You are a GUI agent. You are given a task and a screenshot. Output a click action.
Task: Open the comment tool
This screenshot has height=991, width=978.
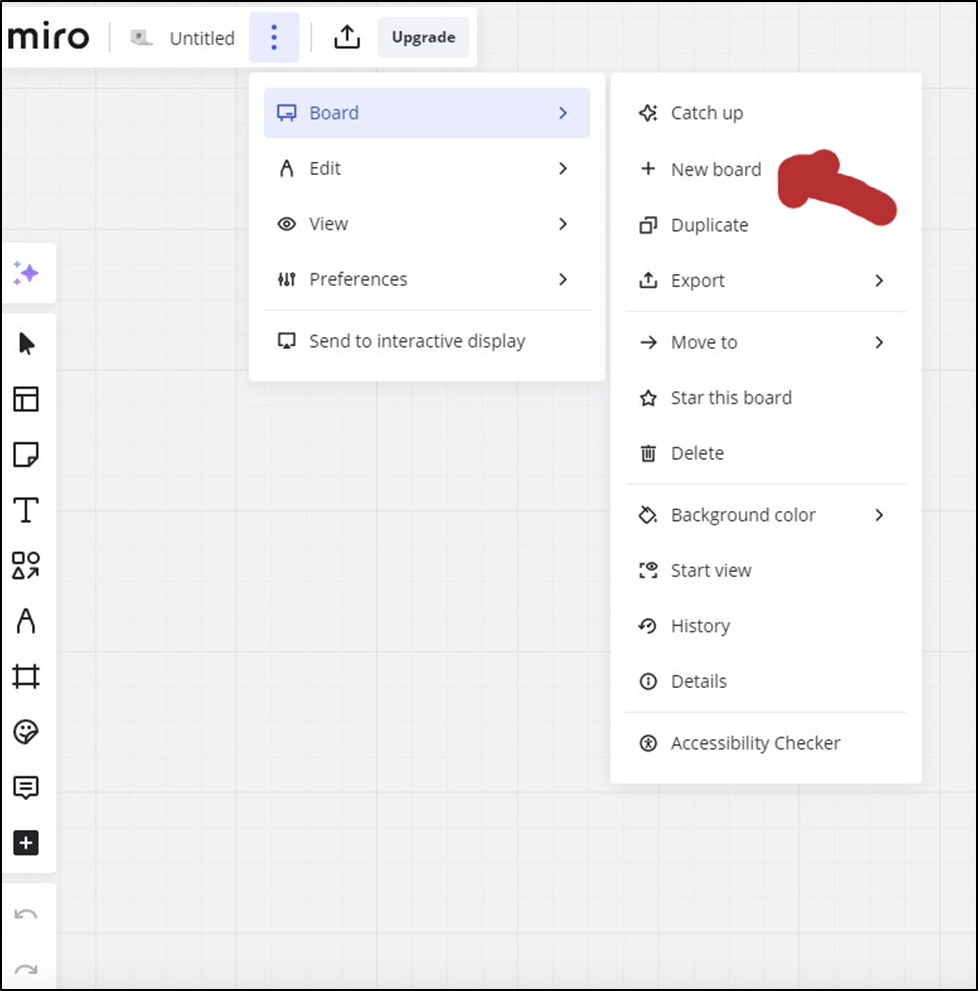tap(26, 787)
